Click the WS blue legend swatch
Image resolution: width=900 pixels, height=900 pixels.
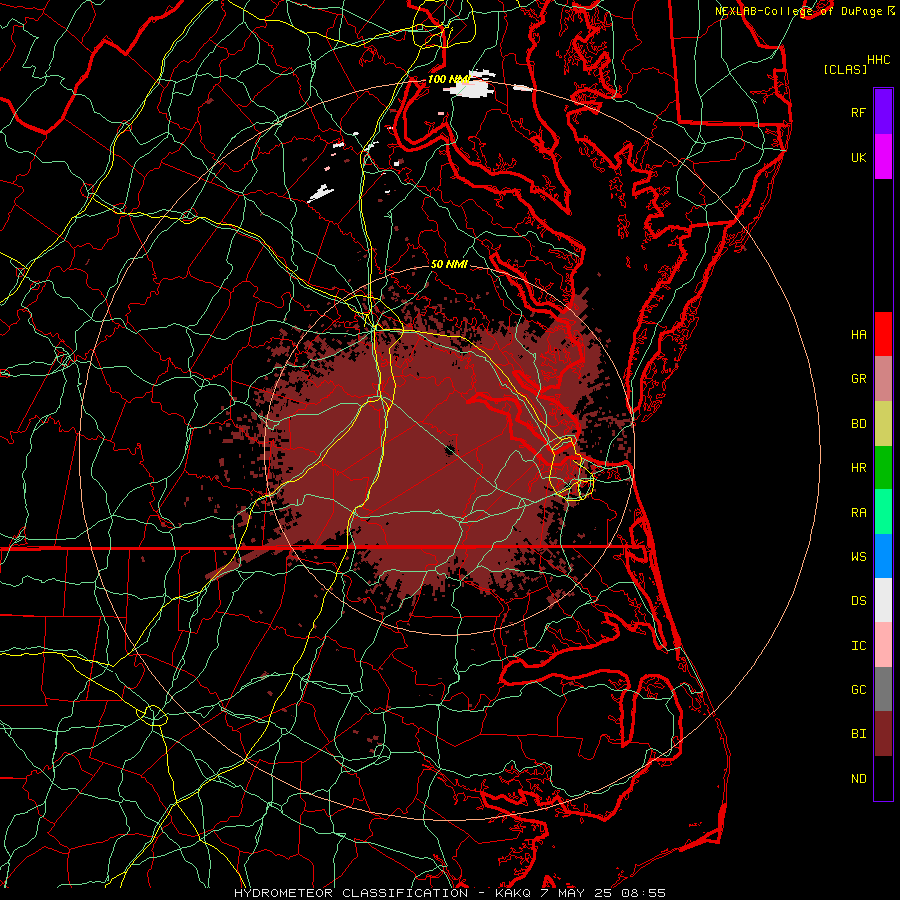pyautogui.click(x=883, y=556)
